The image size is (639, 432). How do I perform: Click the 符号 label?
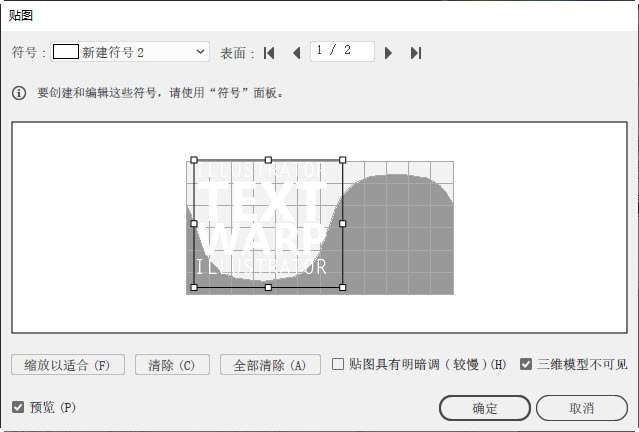click(x=28, y=52)
